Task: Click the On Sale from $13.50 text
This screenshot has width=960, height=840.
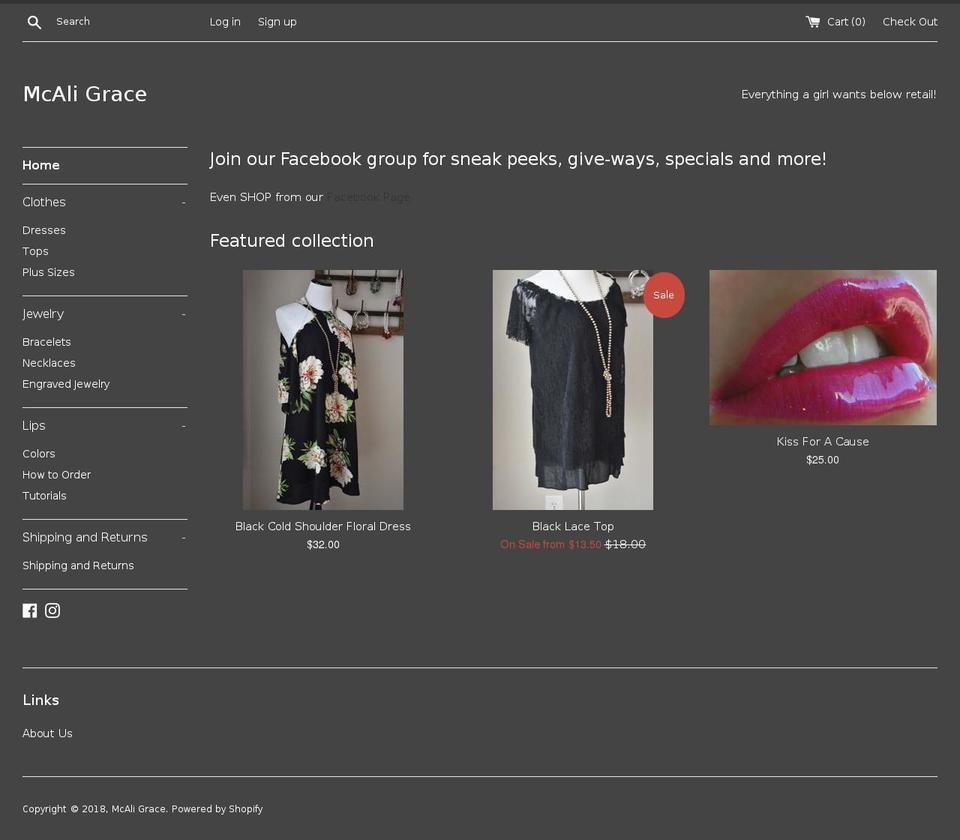Action: (x=550, y=544)
